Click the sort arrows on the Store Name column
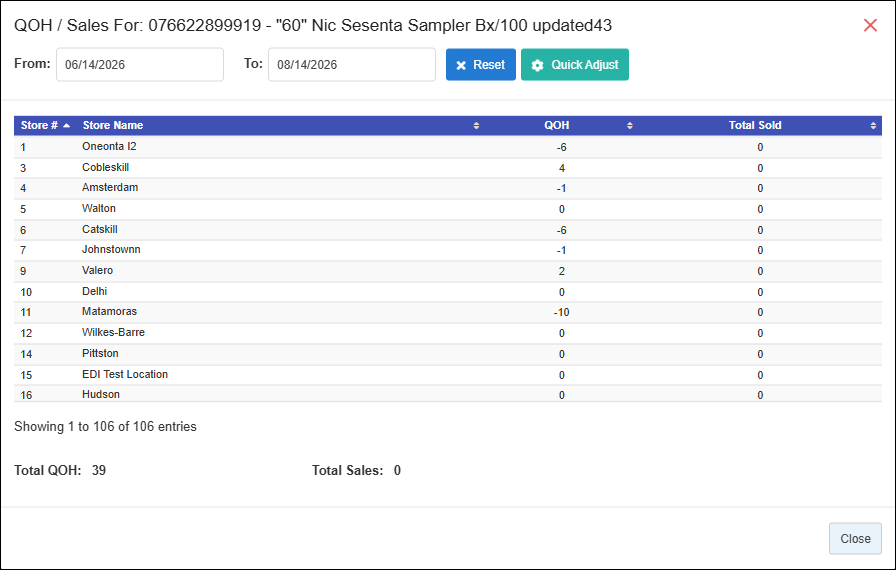Viewport: 896px width, 570px height. [476, 126]
